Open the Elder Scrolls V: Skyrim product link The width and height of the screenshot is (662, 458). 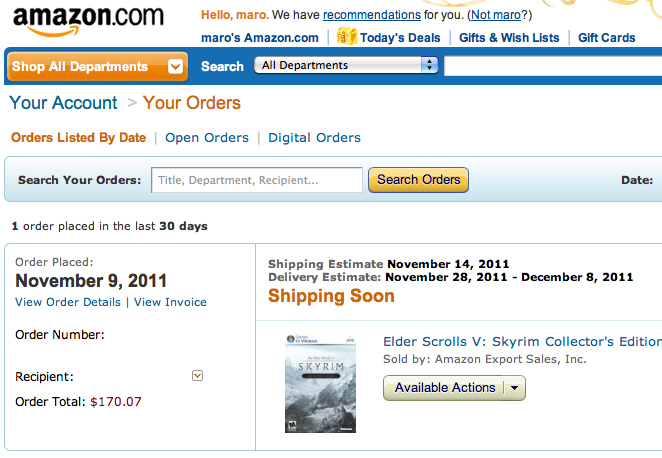(522, 341)
